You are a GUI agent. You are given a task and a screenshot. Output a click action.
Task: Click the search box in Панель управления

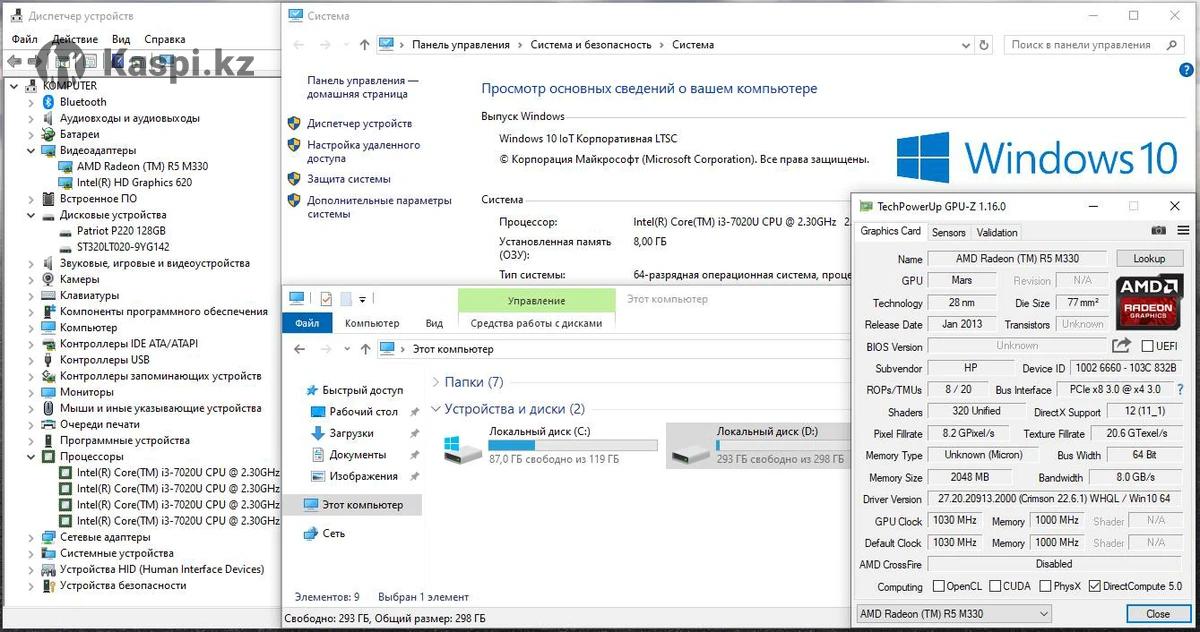1090,45
